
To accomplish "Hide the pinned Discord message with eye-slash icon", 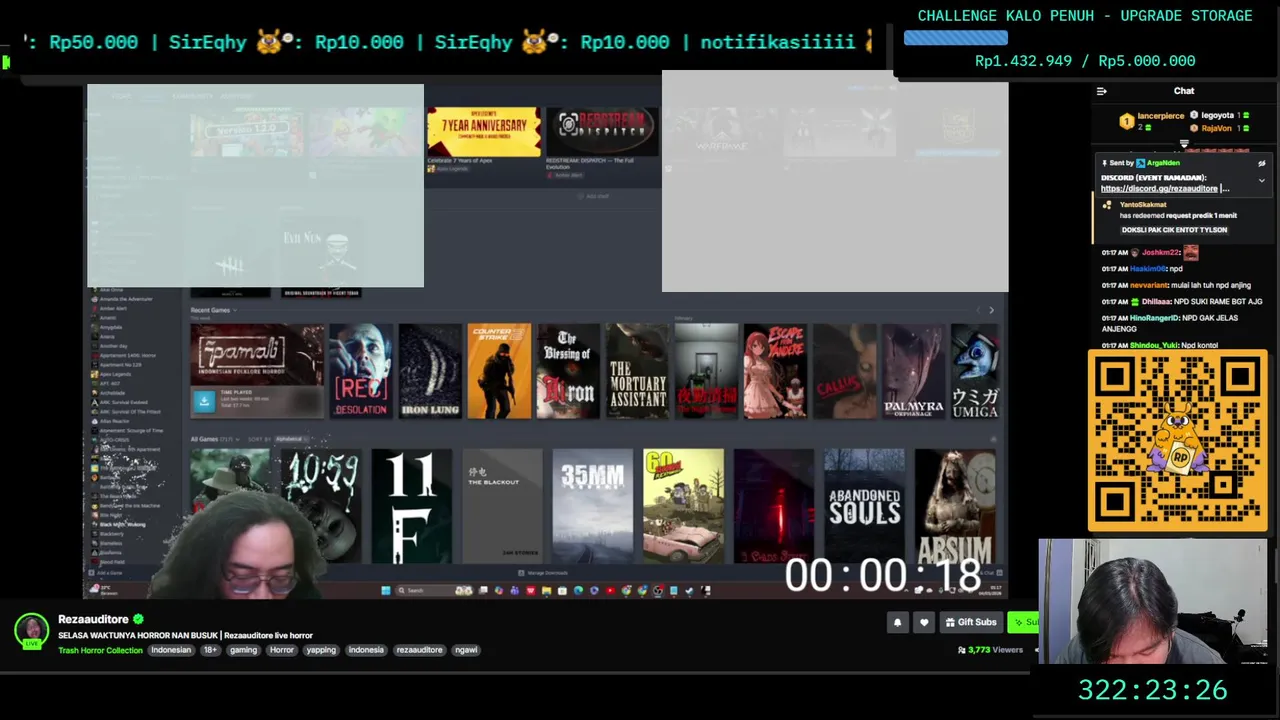I will [1262, 163].
